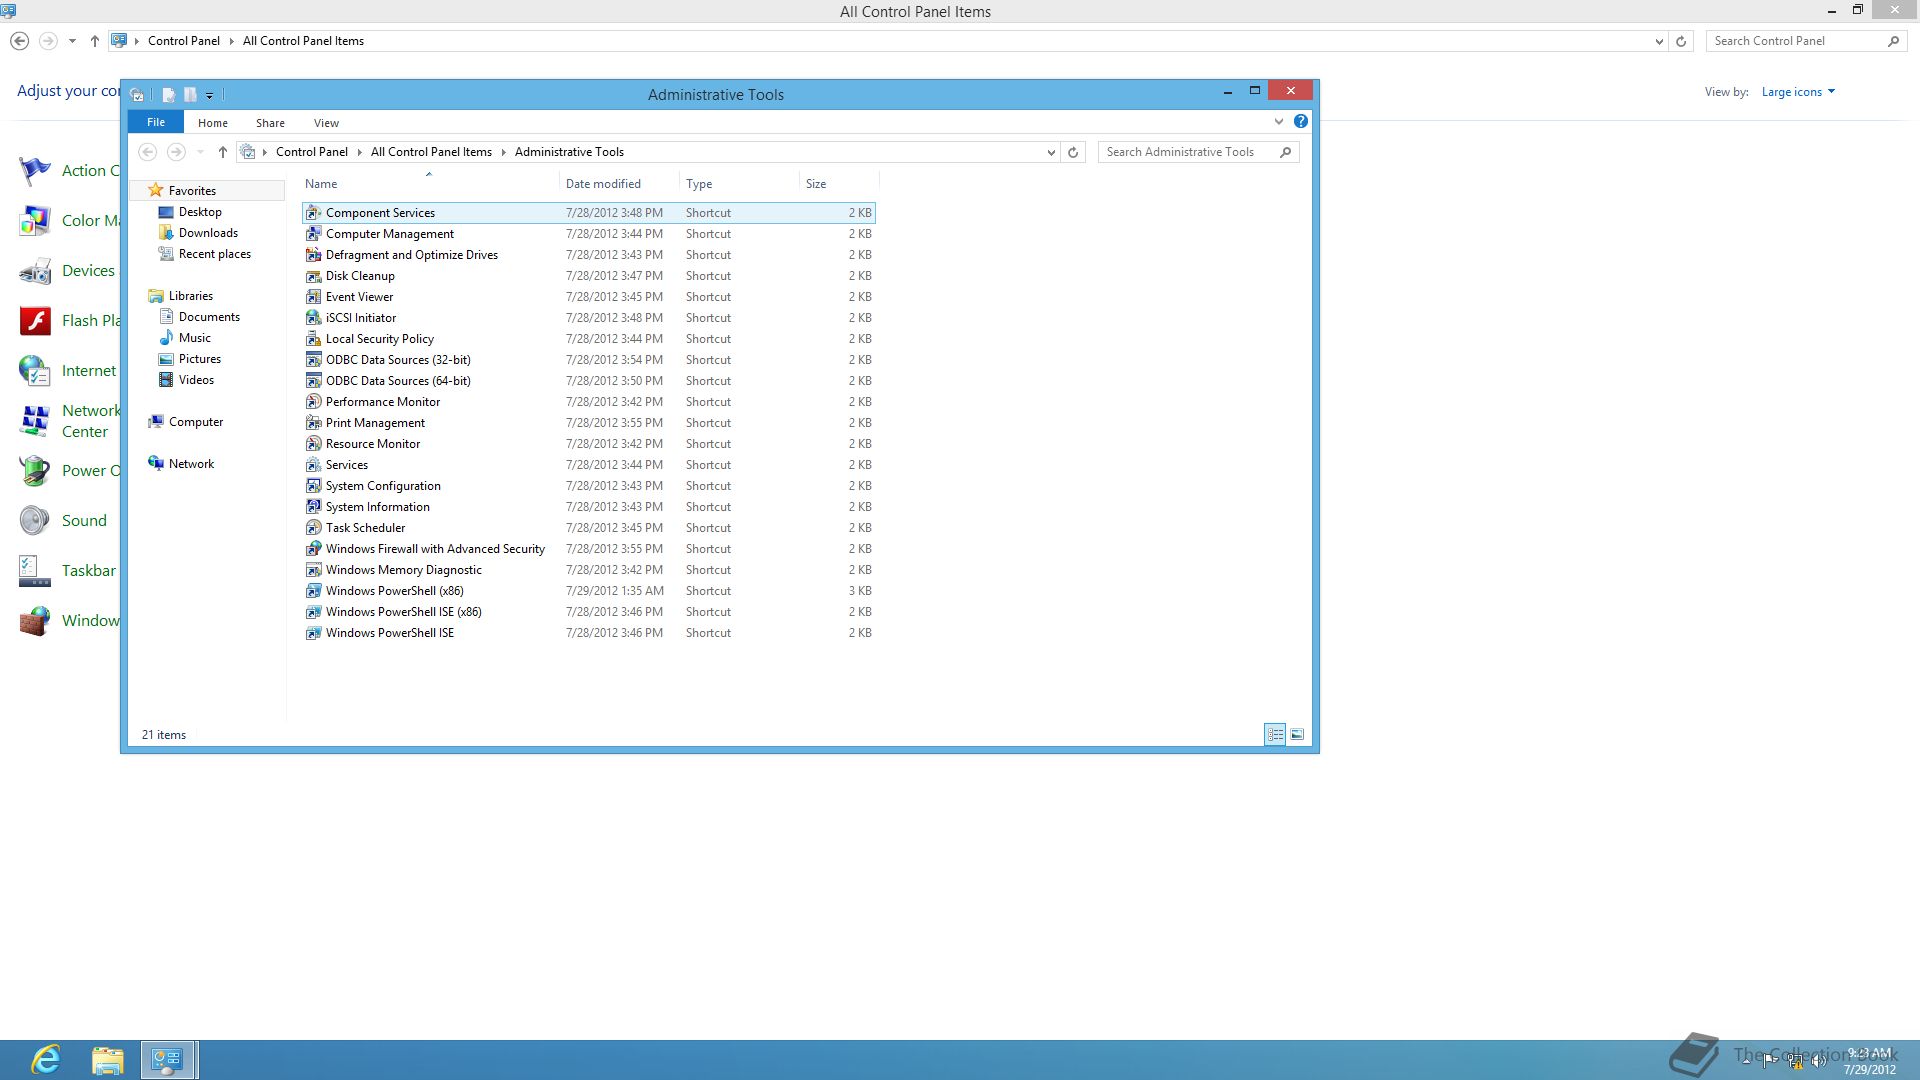This screenshot has height=1080, width=1920.
Task: Click the Task Scheduler shortcut icon
Action: click(x=313, y=528)
